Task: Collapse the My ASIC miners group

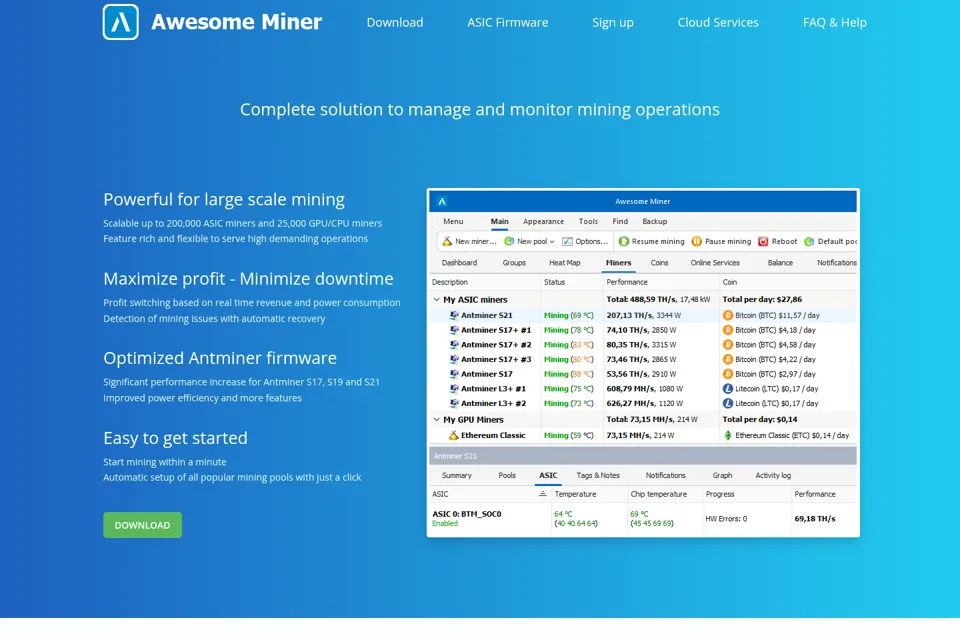Action: (x=437, y=299)
